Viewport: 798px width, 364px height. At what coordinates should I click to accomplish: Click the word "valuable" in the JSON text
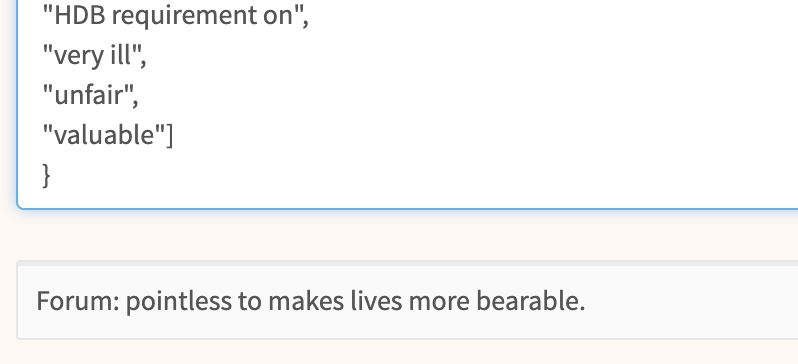pyautogui.click(x=104, y=135)
